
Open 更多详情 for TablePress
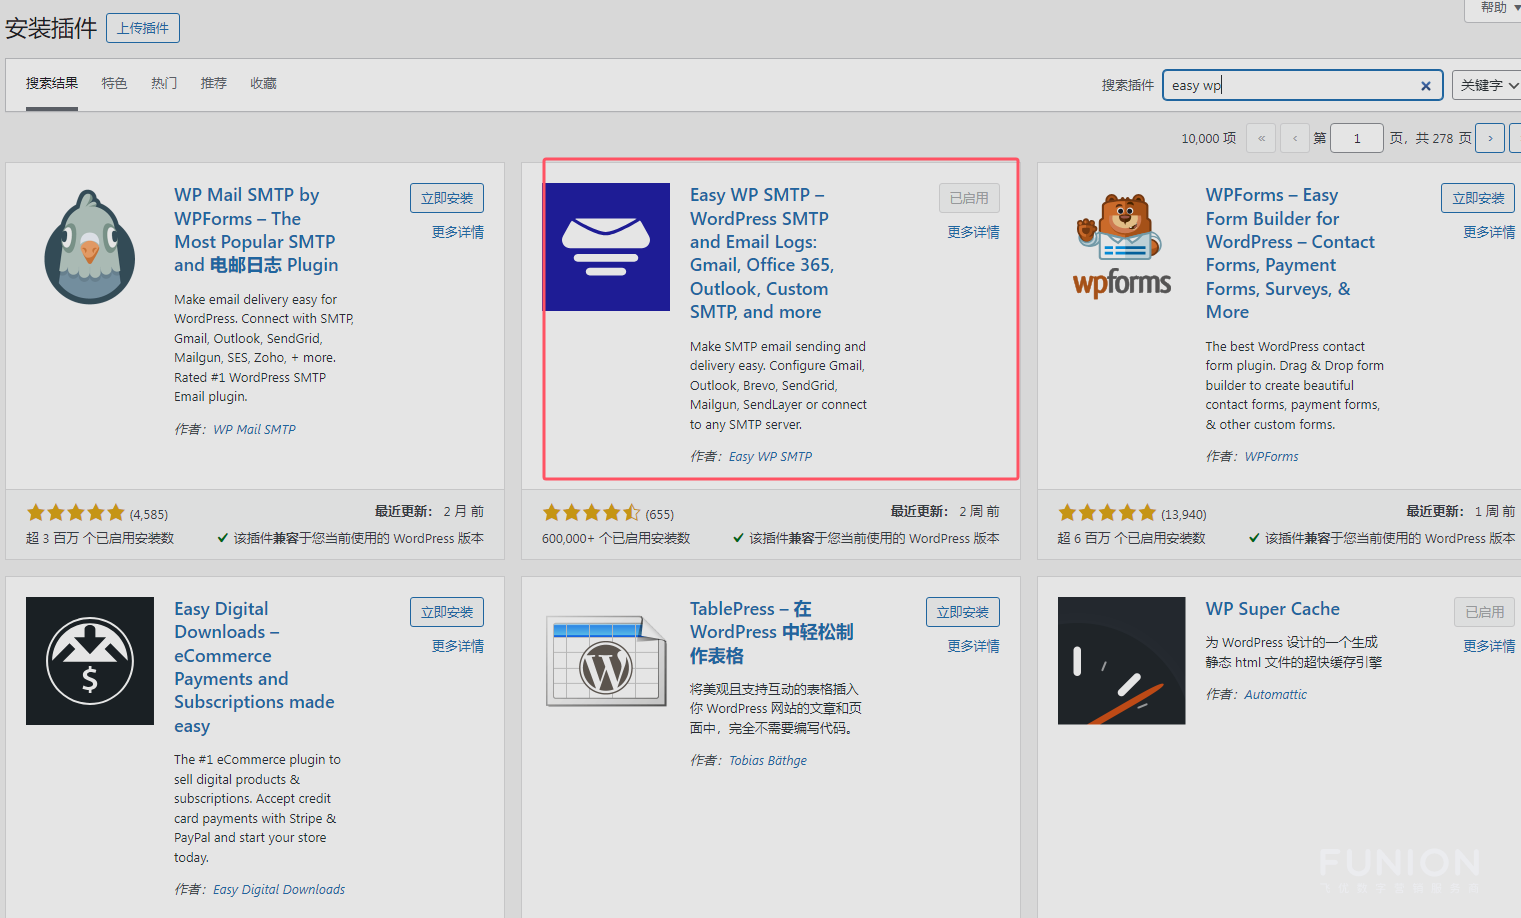tap(974, 646)
